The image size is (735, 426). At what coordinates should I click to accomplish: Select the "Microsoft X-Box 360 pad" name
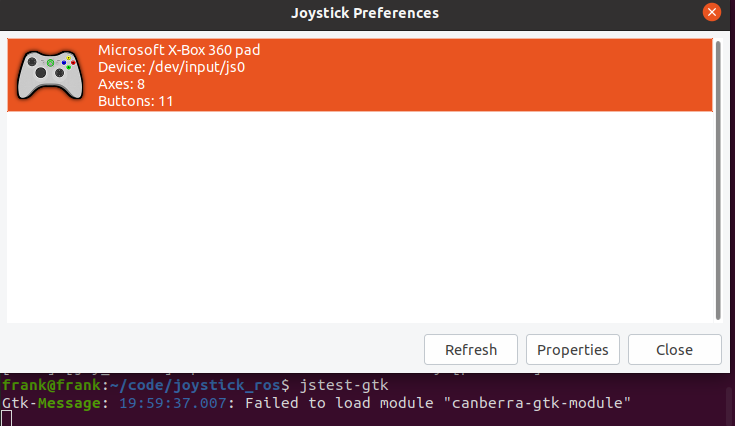(x=180, y=50)
